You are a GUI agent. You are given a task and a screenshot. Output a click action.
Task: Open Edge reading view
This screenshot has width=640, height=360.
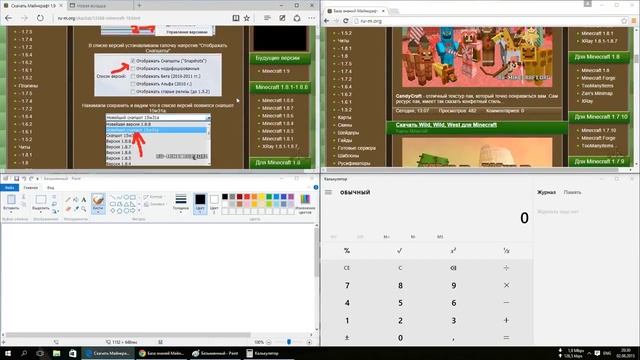236,18
